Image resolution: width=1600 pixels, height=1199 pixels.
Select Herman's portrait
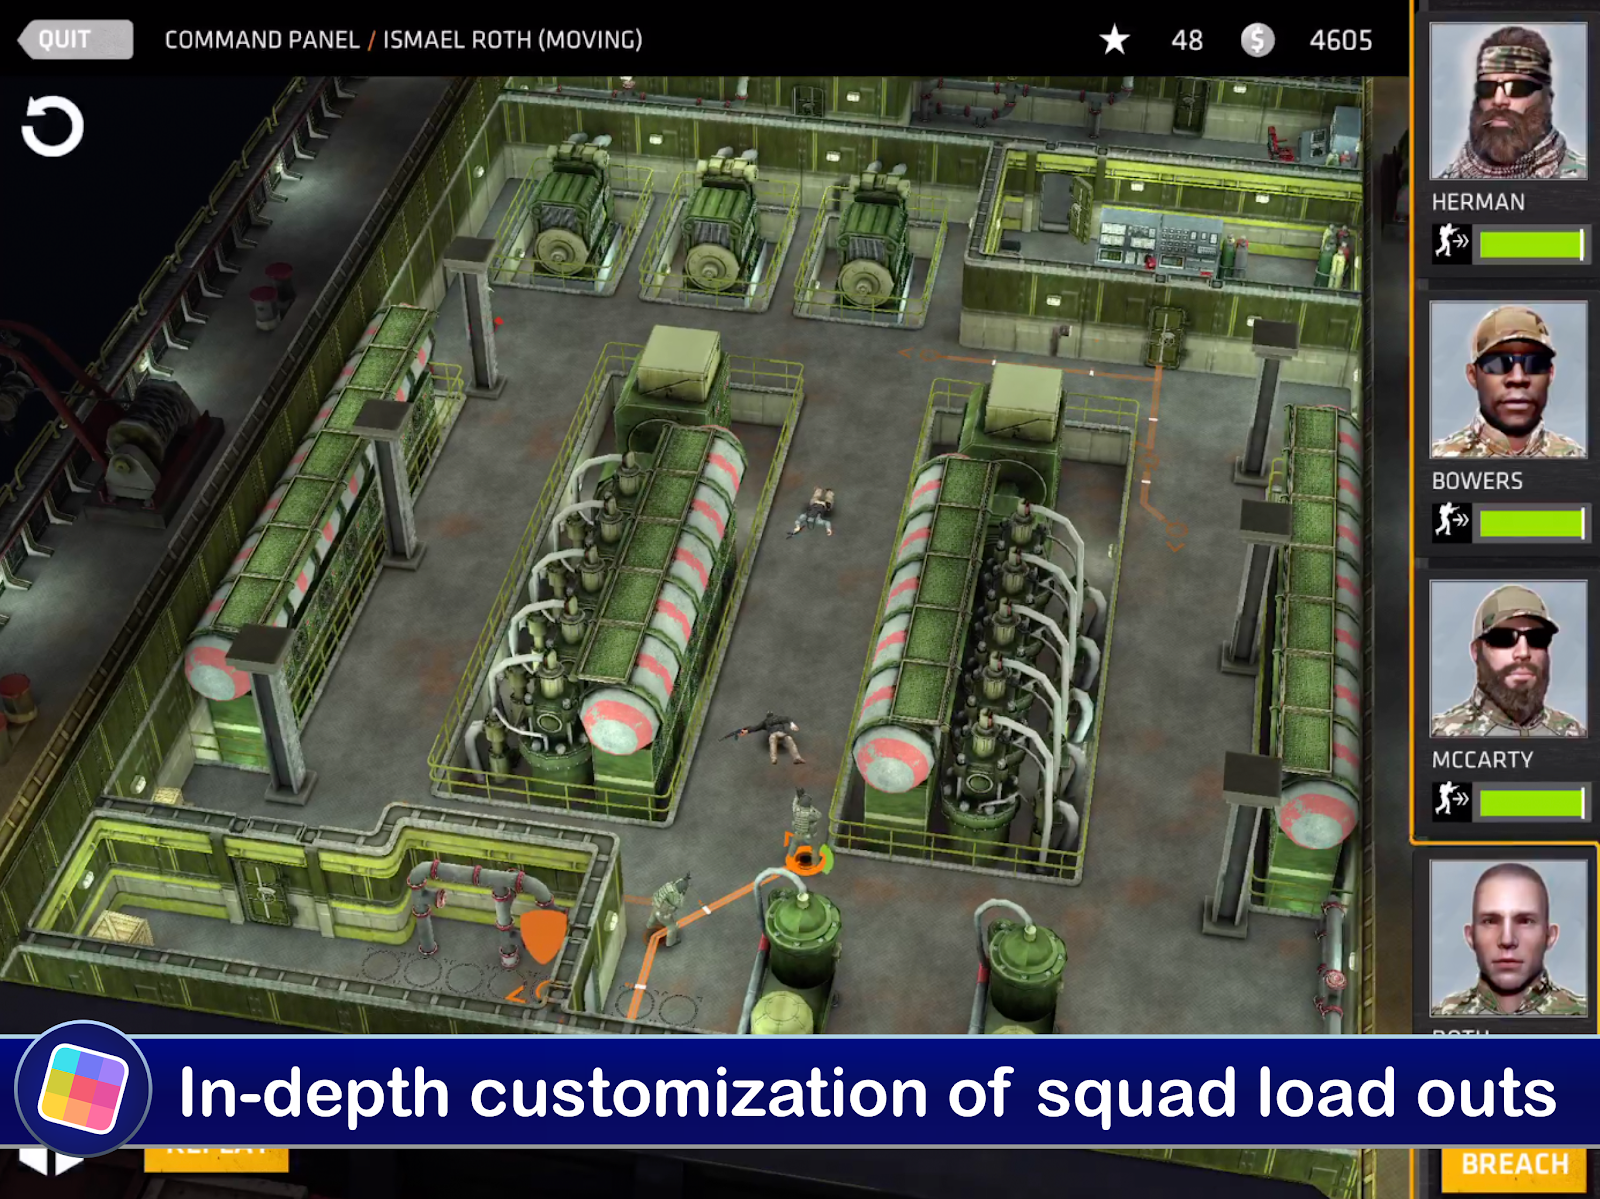tap(1508, 101)
